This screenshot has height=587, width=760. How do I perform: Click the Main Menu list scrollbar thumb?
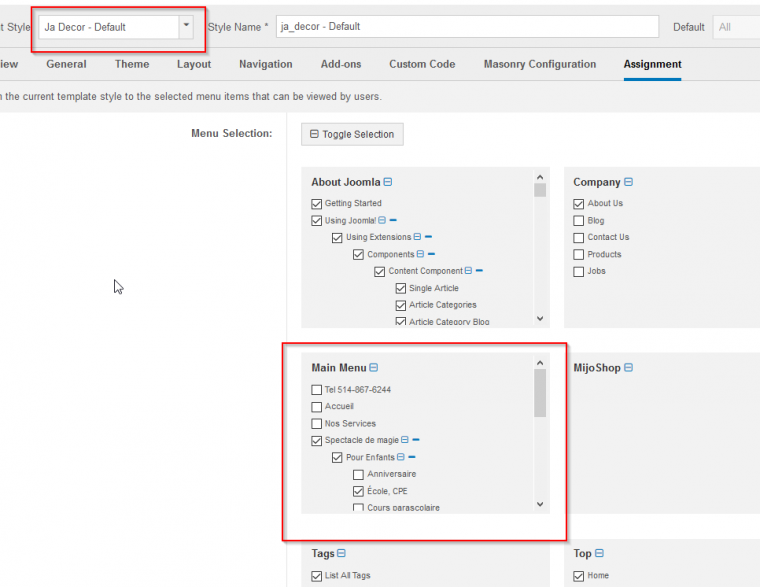540,393
